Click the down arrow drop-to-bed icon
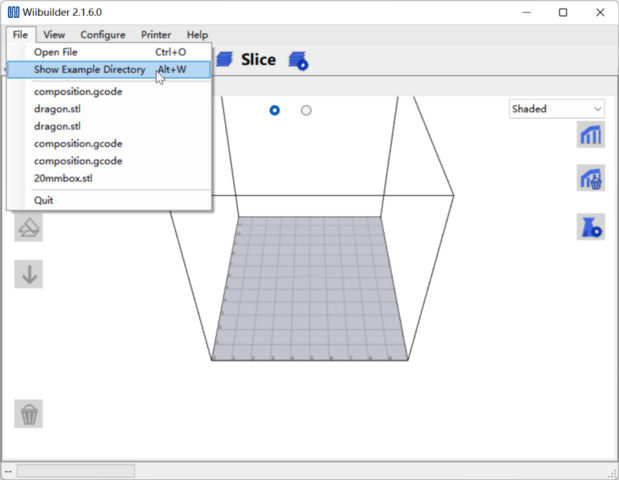This screenshot has width=619, height=480. coord(29,274)
